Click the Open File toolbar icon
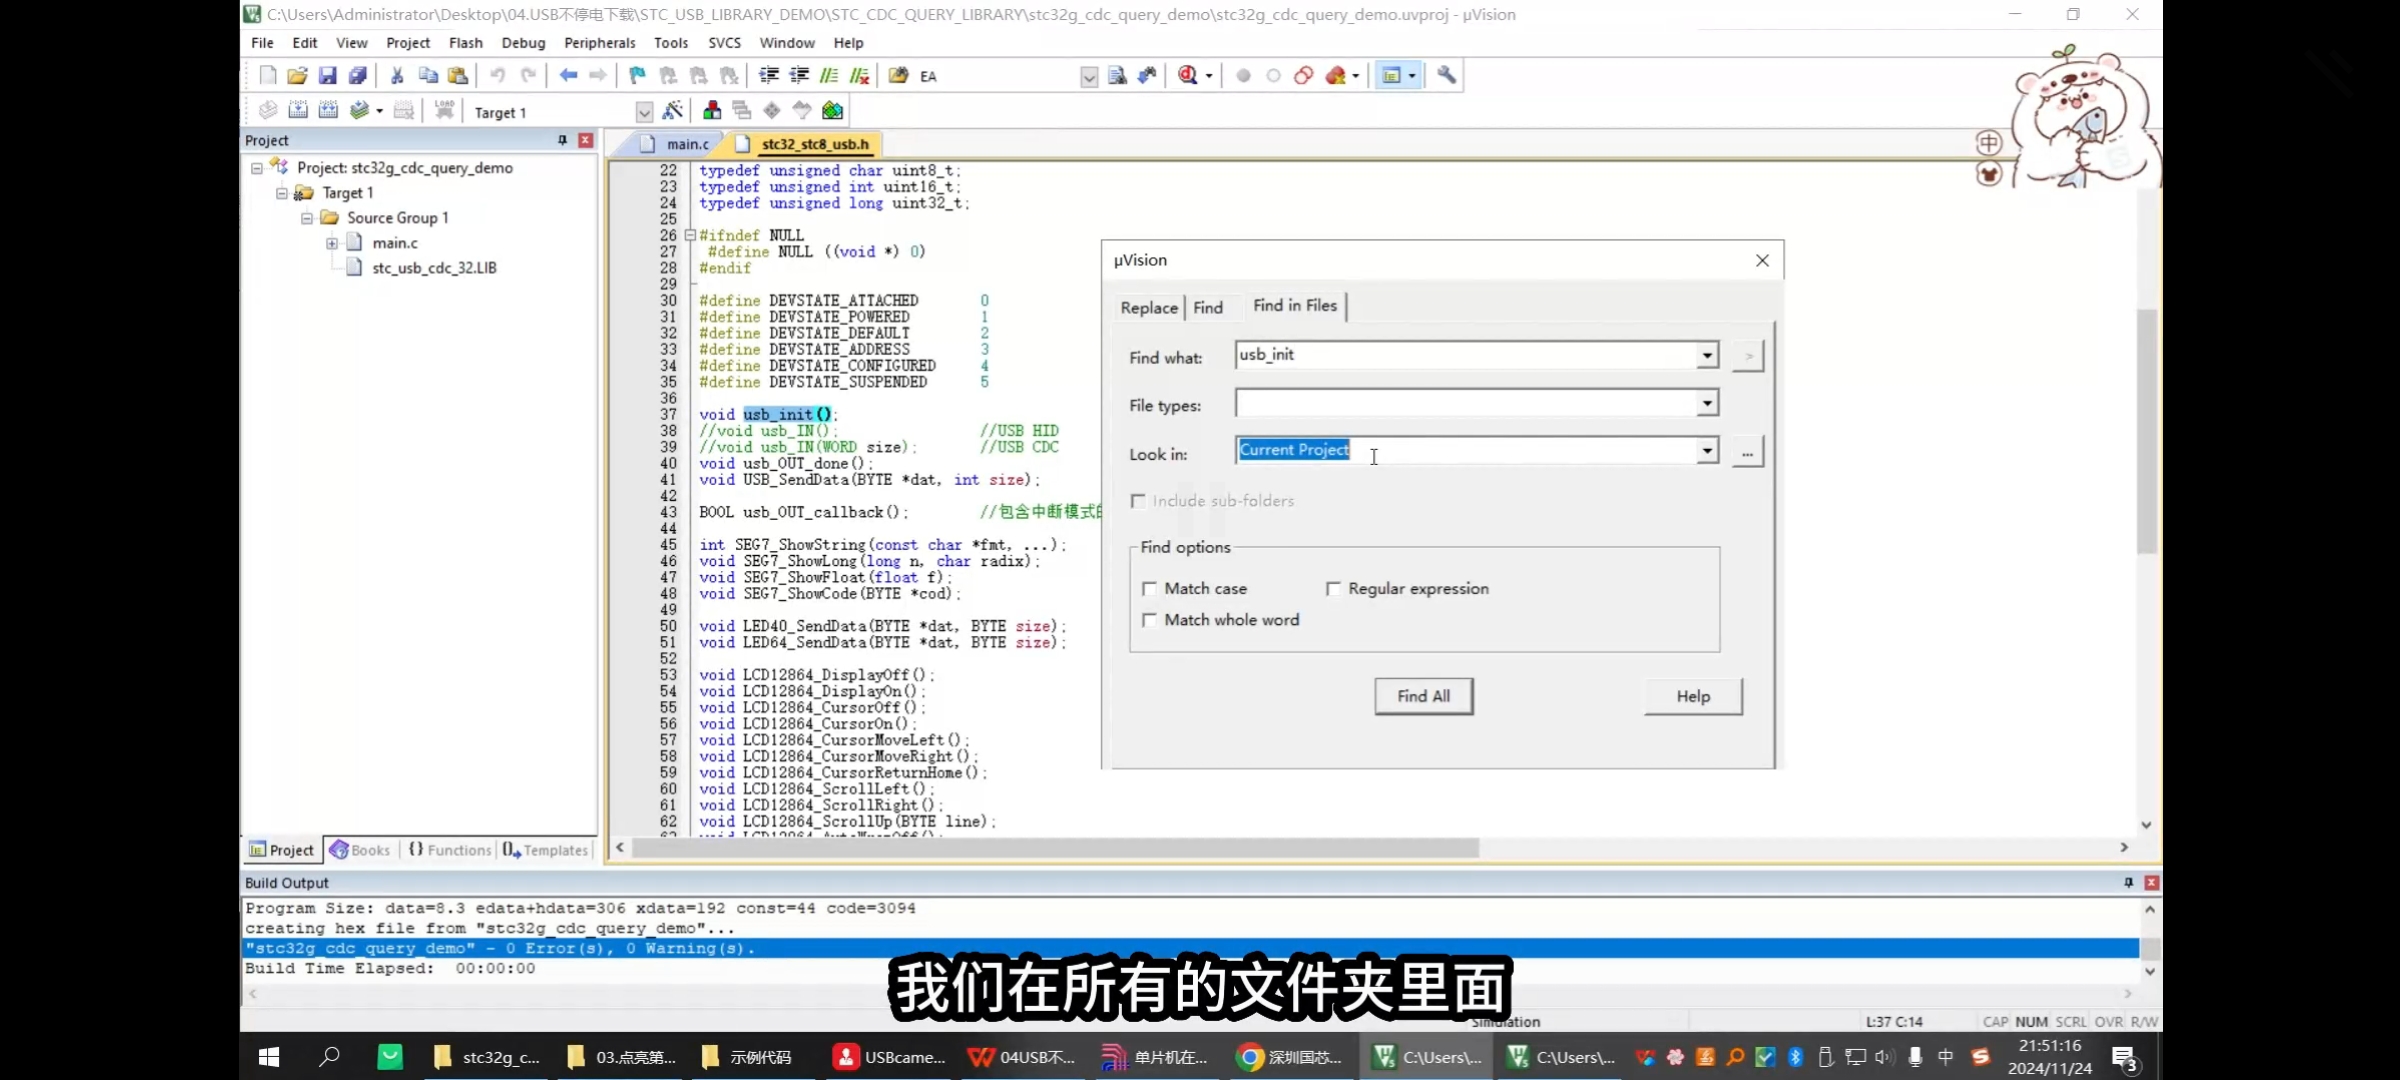Image resolution: width=2400 pixels, height=1080 pixels. click(x=297, y=75)
